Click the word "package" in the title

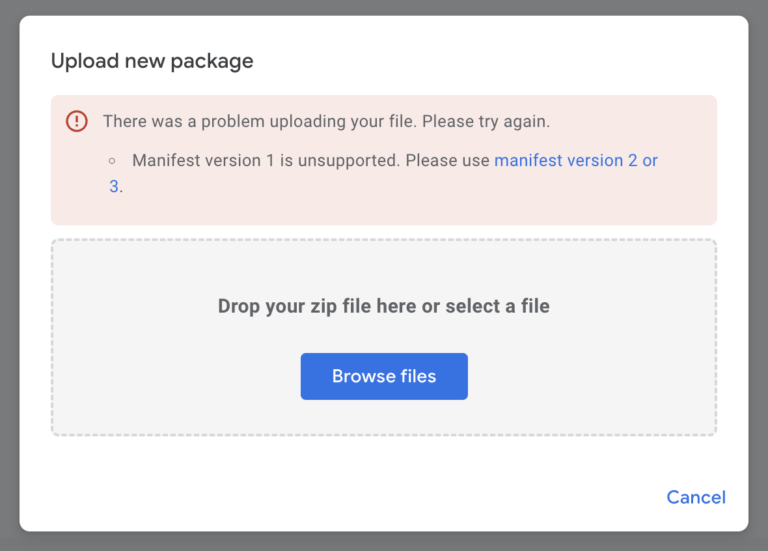[x=212, y=61]
